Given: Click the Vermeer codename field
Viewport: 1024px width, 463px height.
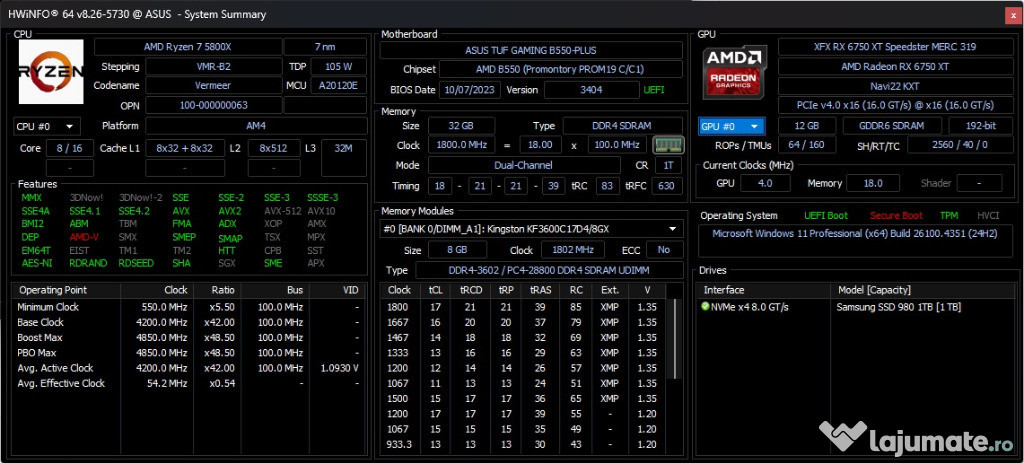Looking at the screenshot, I should [214, 86].
